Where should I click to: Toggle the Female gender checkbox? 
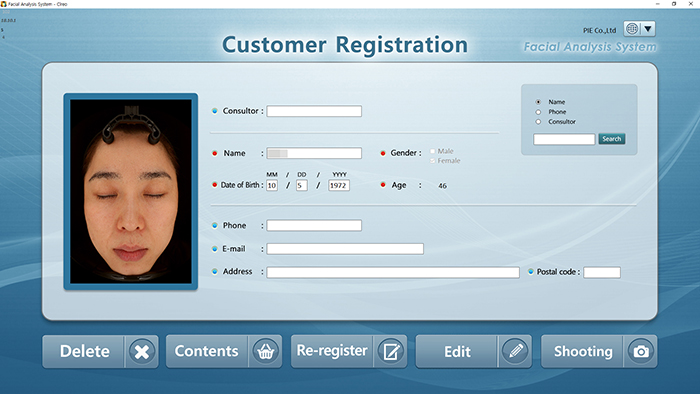(x=432, y=161)
